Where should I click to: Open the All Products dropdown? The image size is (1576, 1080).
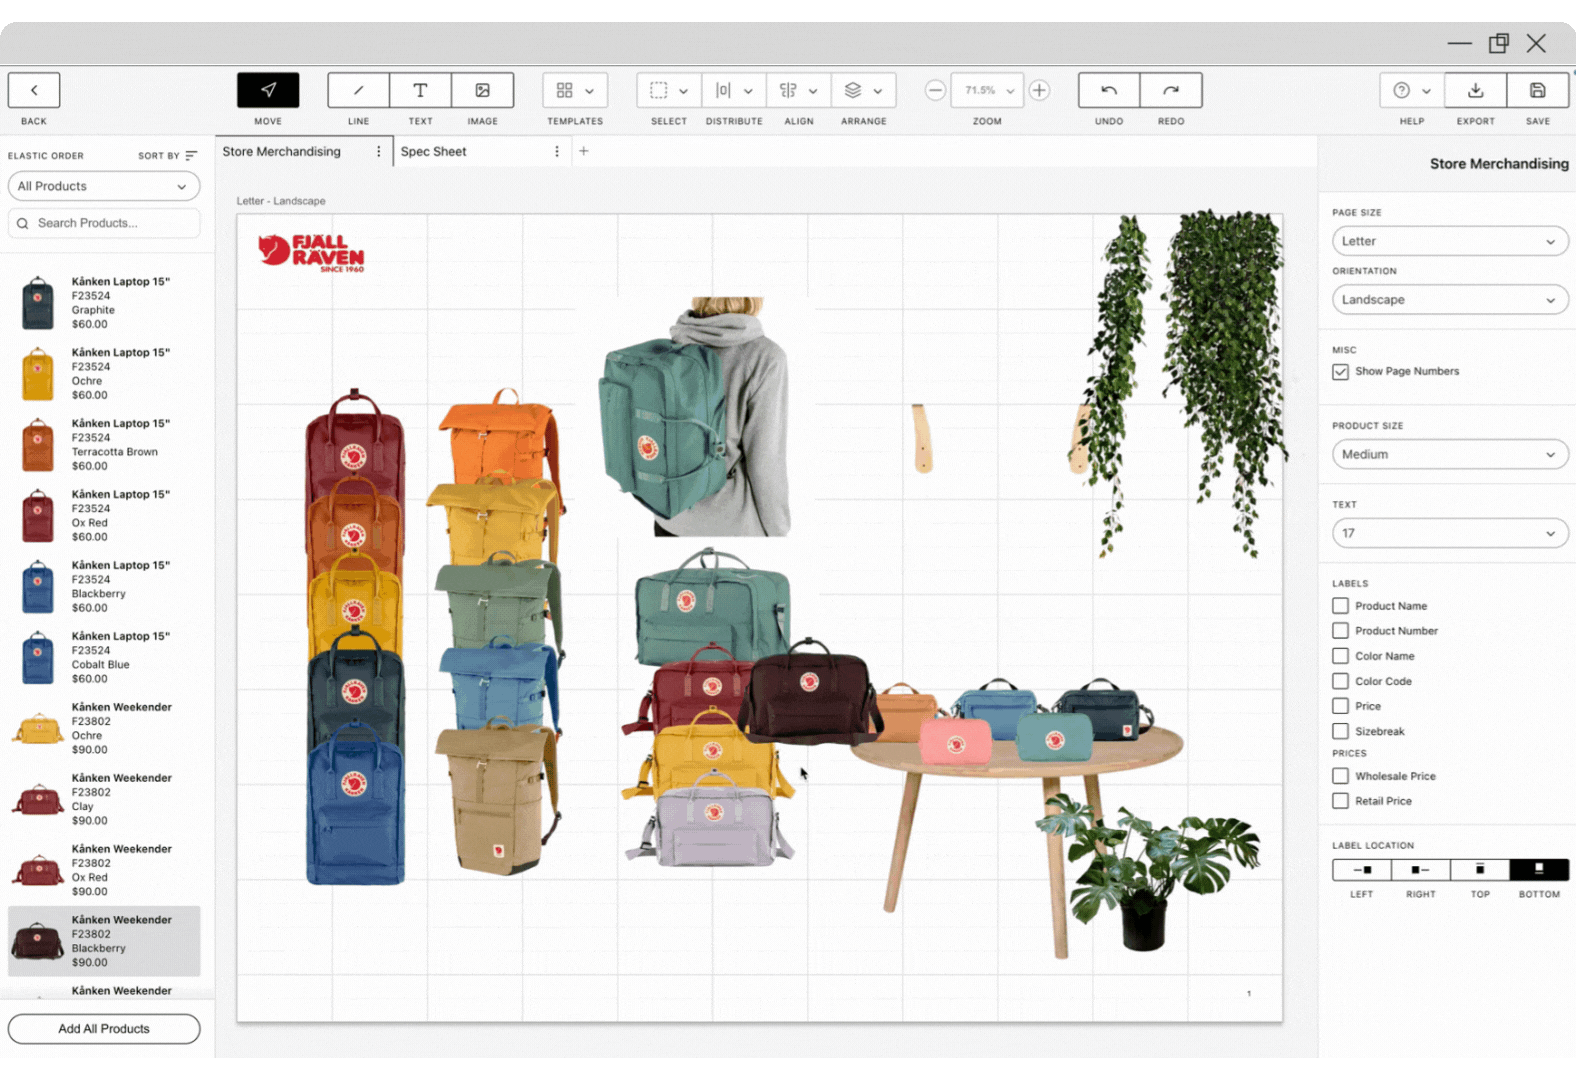pos(104,186)
